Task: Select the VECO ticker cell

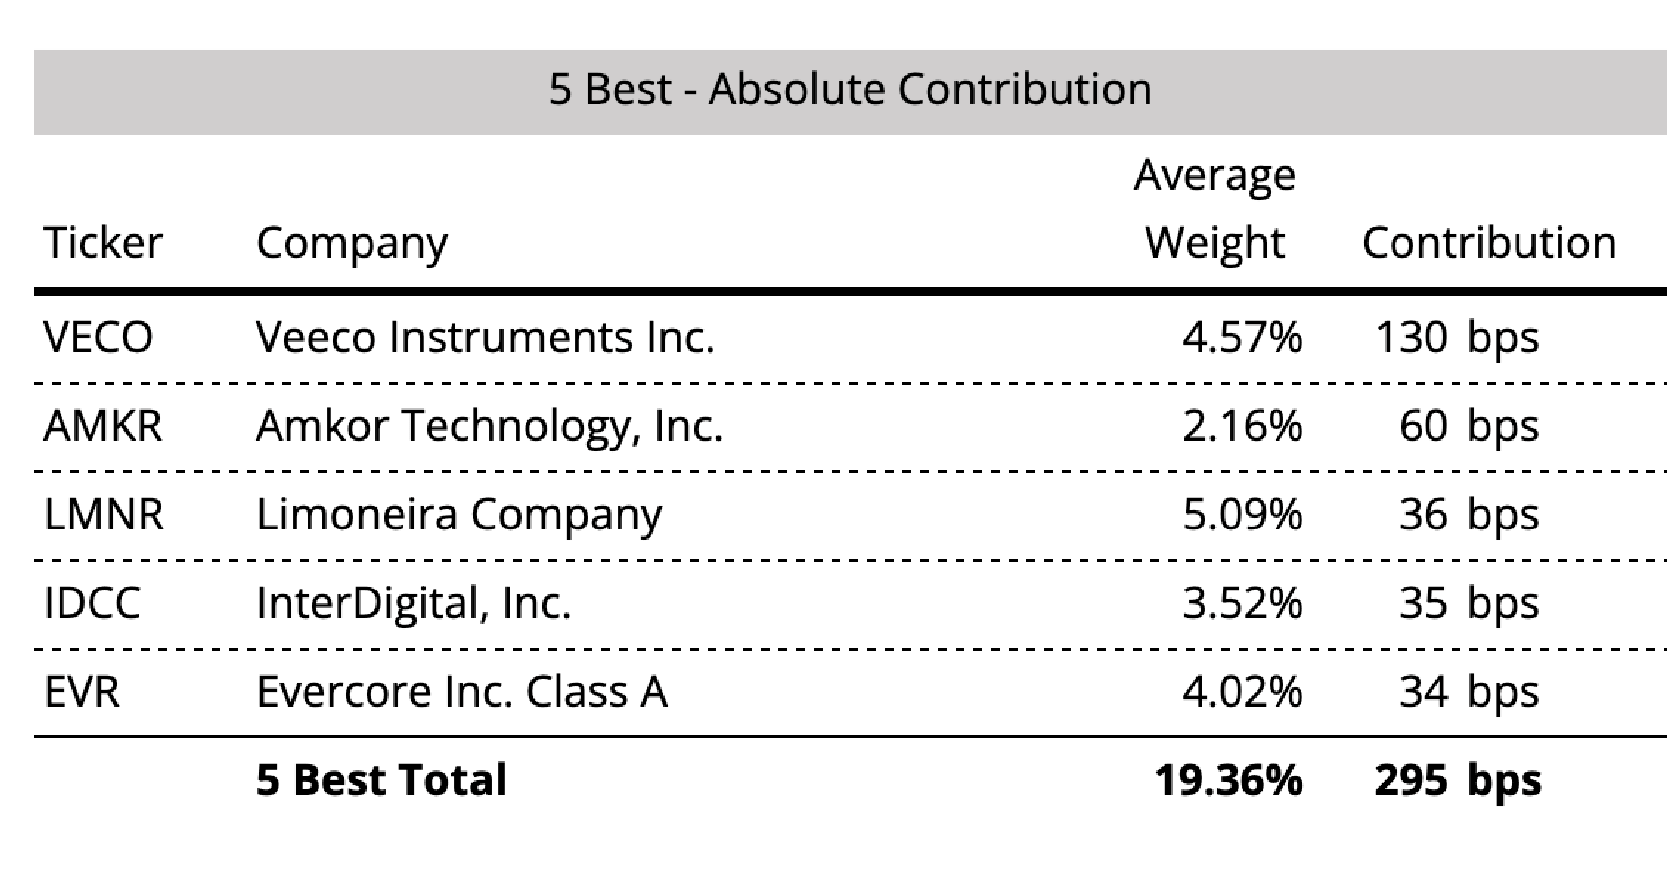Action: coord(98,337)
